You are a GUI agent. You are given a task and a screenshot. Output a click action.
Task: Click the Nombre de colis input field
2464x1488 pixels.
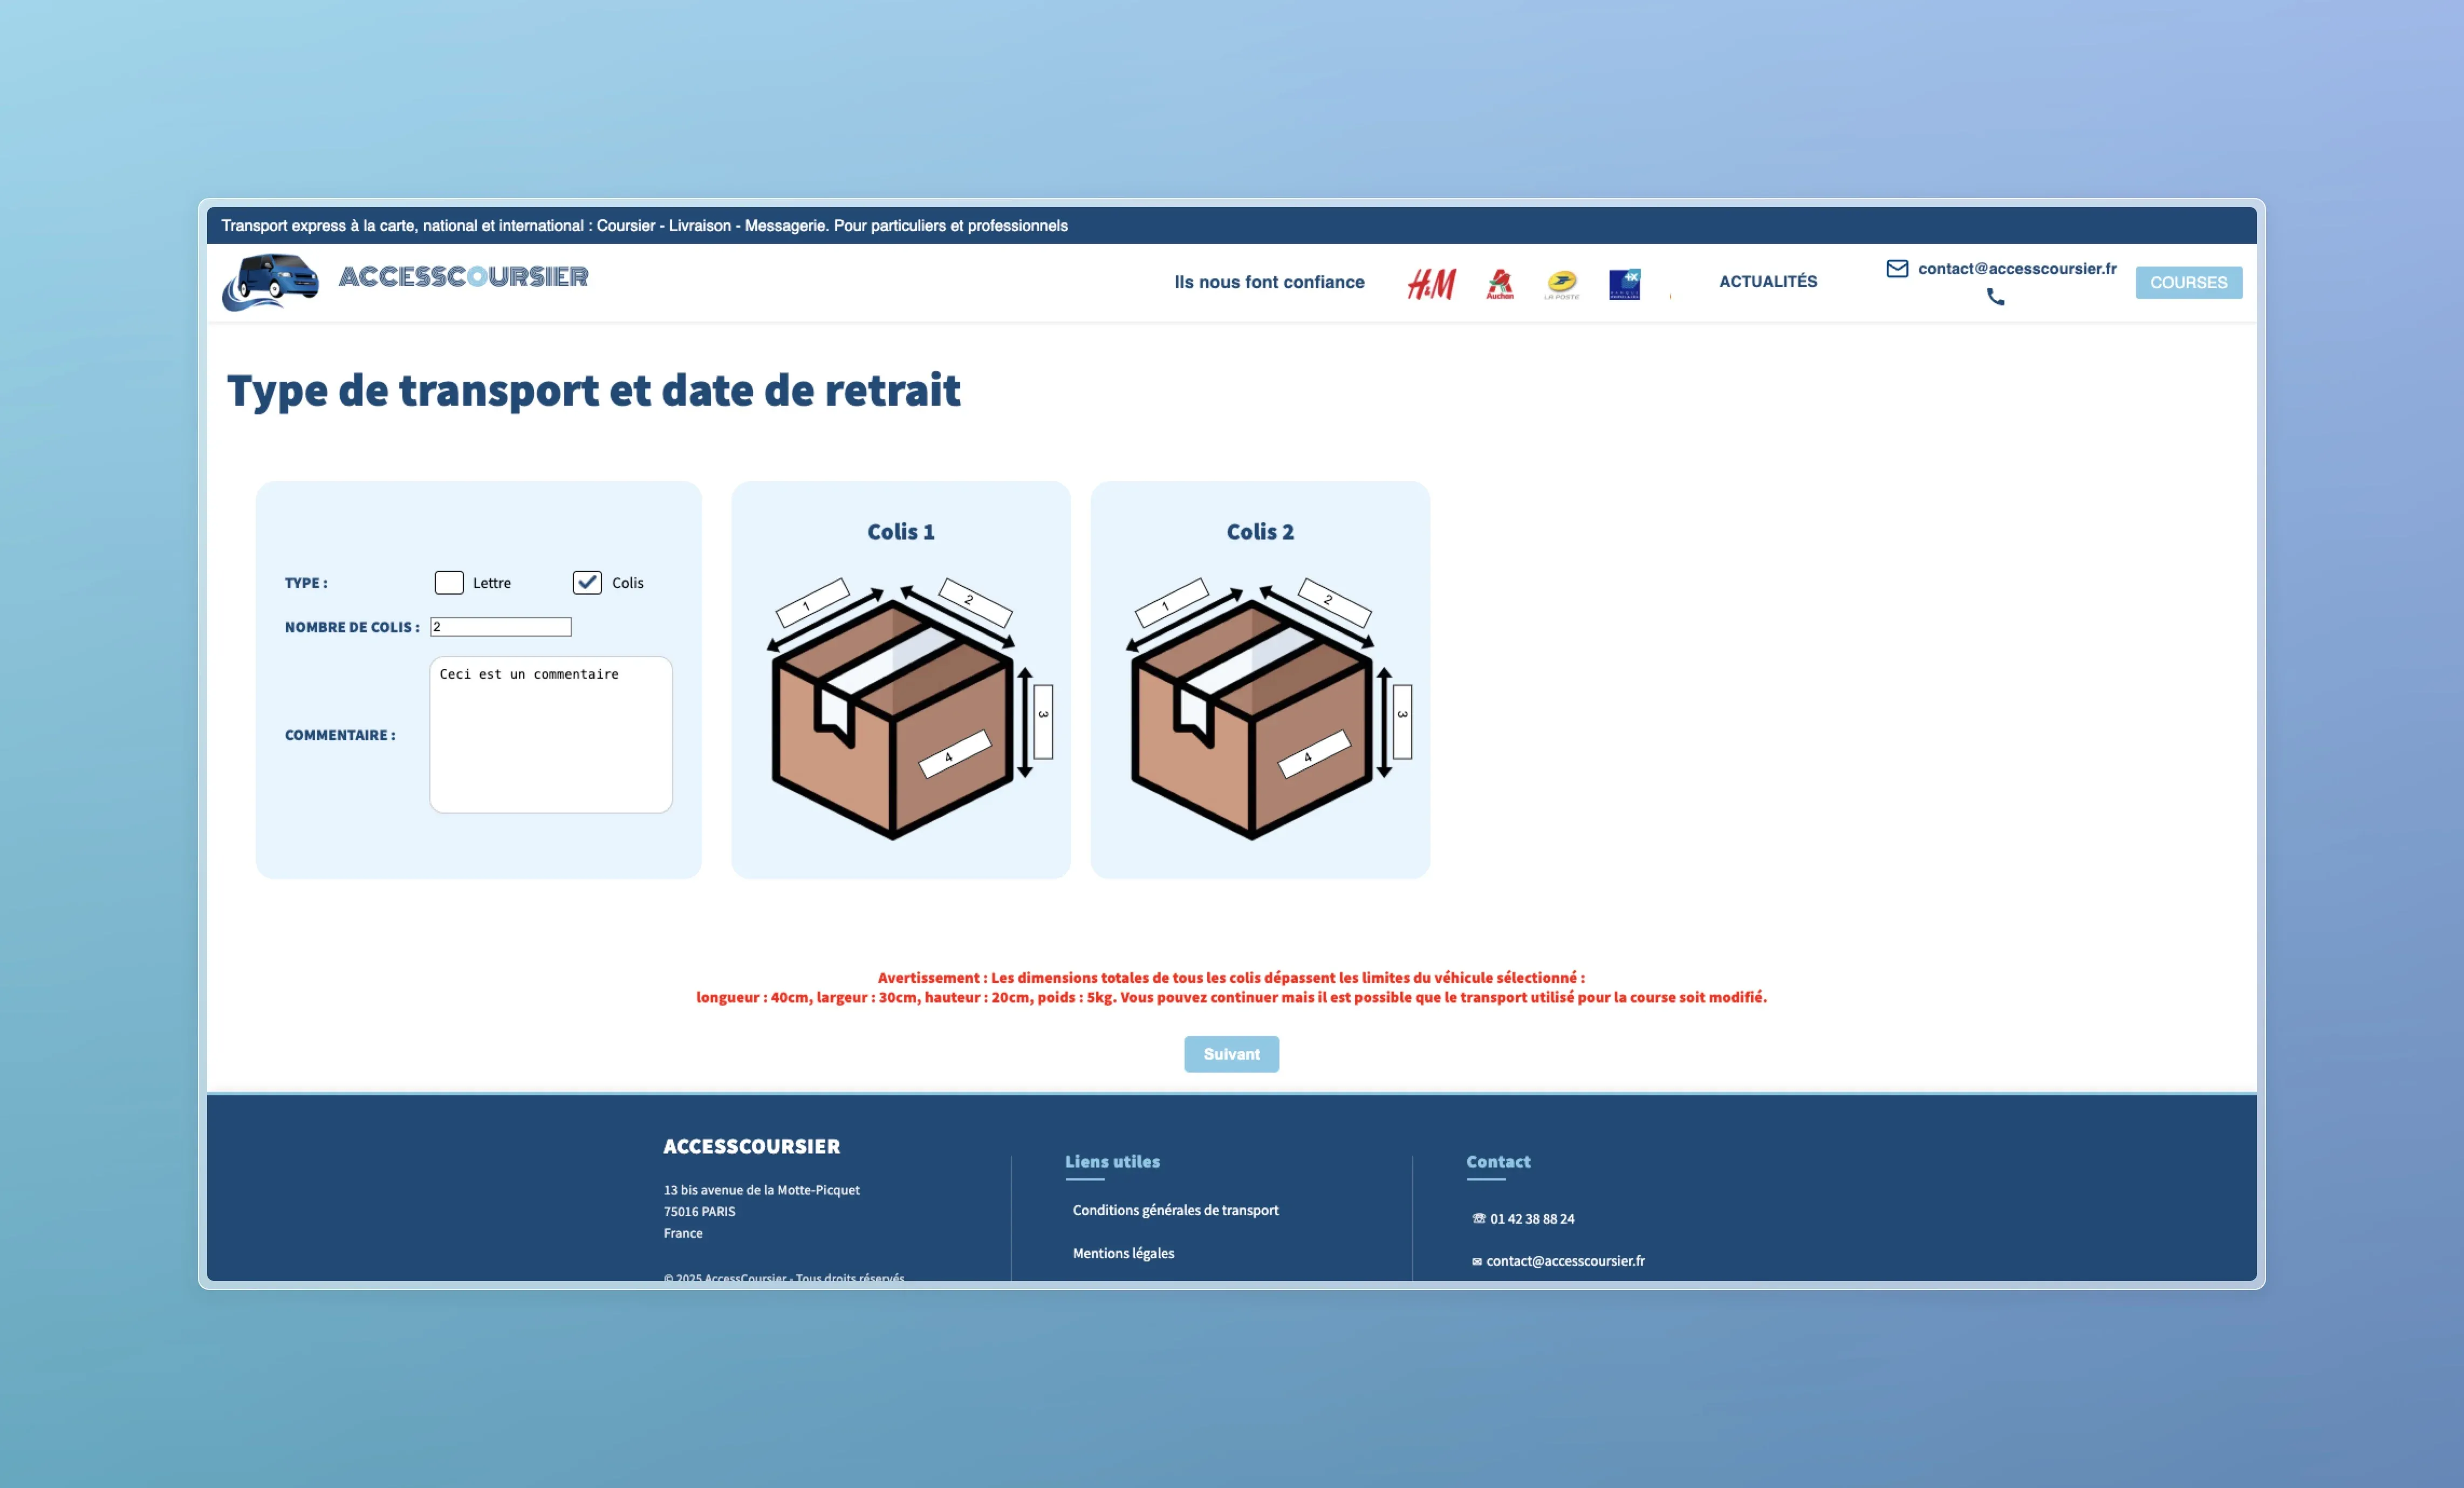pos(500,627)
